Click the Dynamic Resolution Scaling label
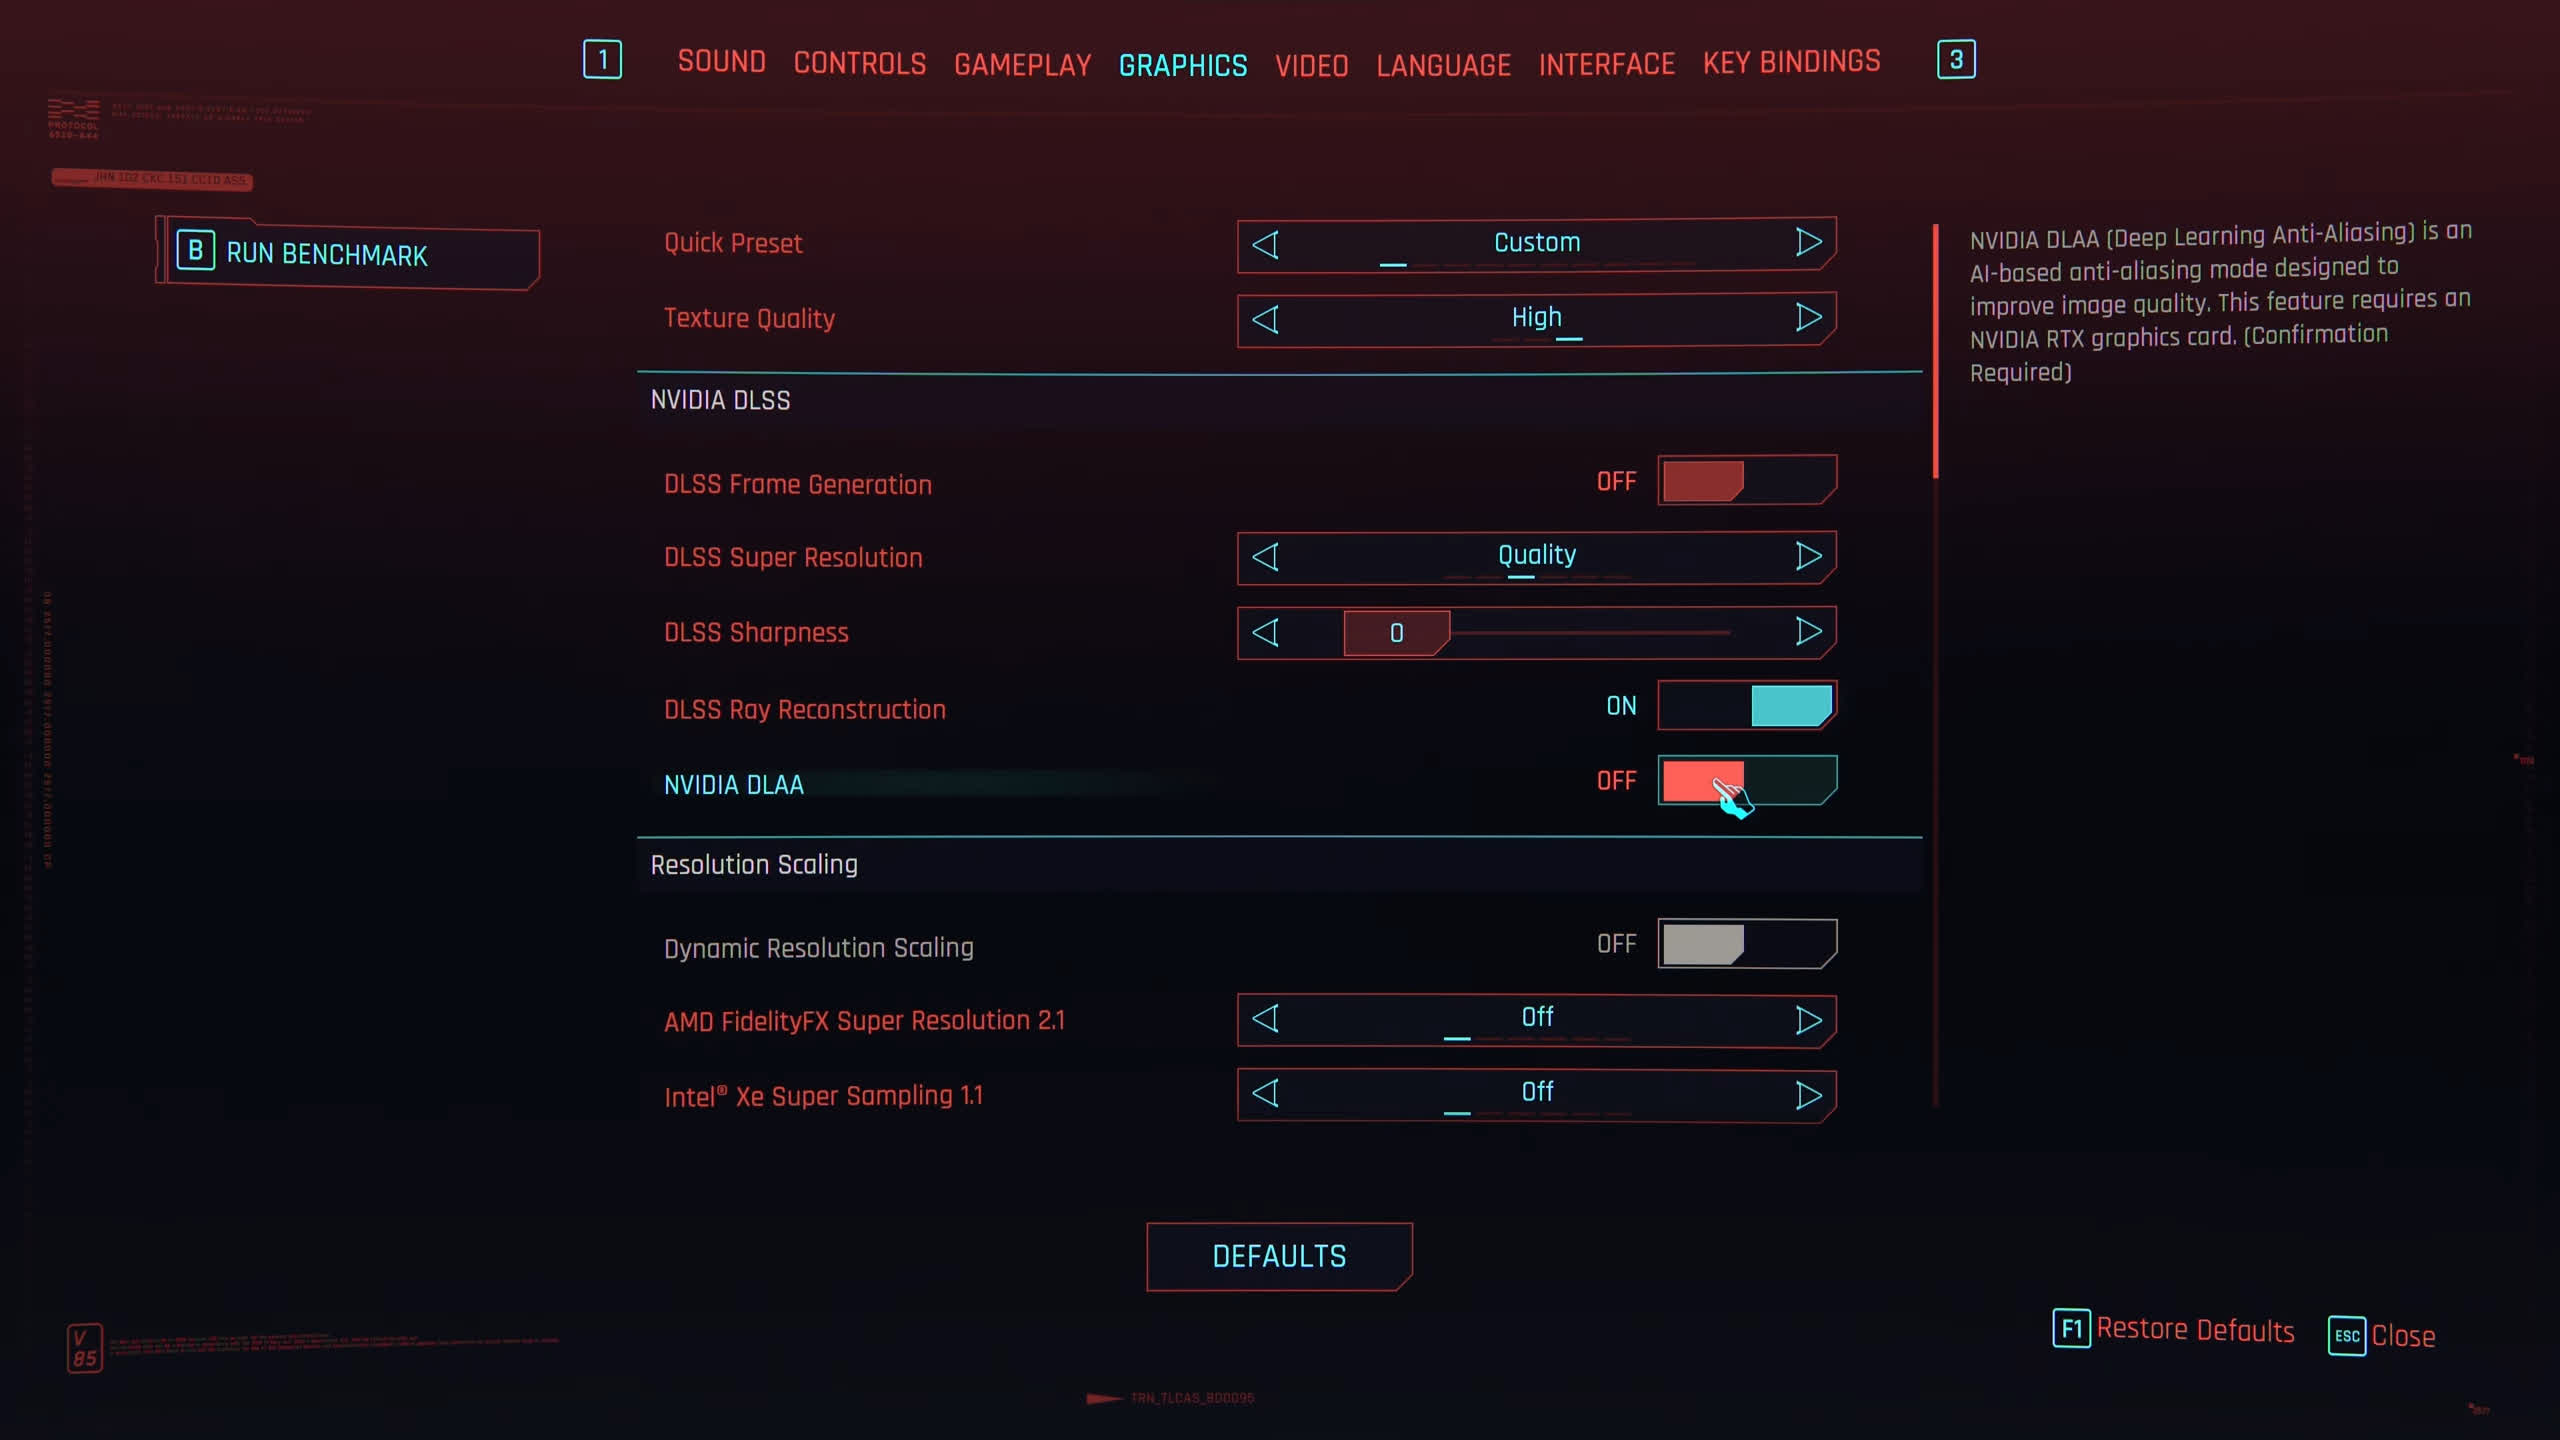 819,948
